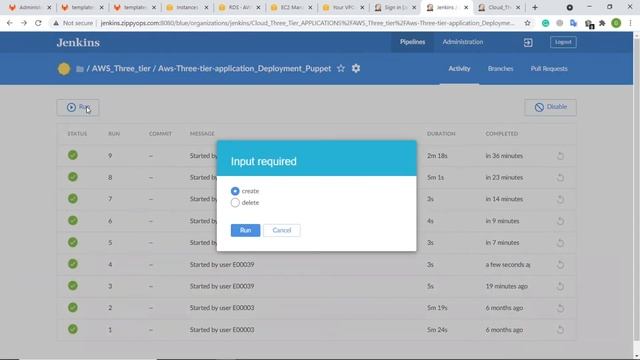Screen dimensions: 640x360
Task: Select the delete radio option
Action: pyautogui.click(x=235, y=202)
